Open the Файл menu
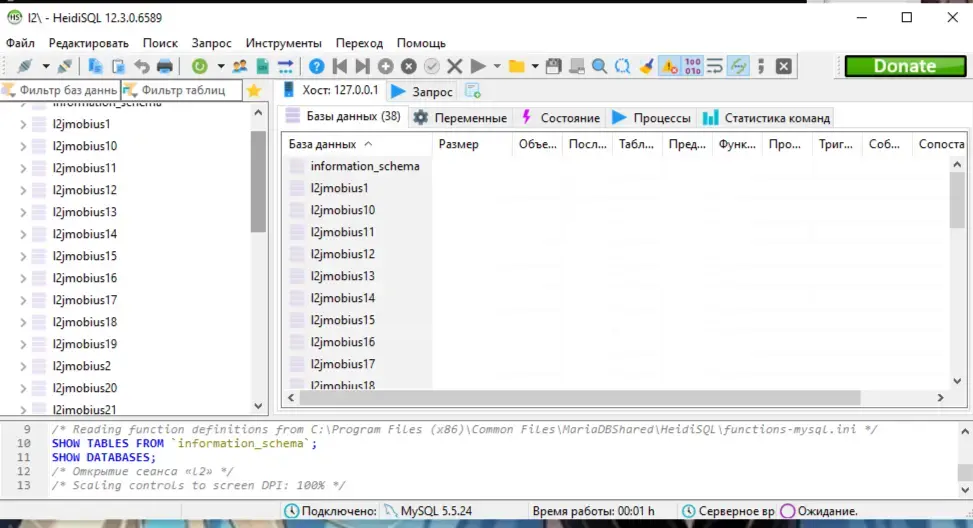The height and width of the screenshot is (528, 973). (20, 43)
